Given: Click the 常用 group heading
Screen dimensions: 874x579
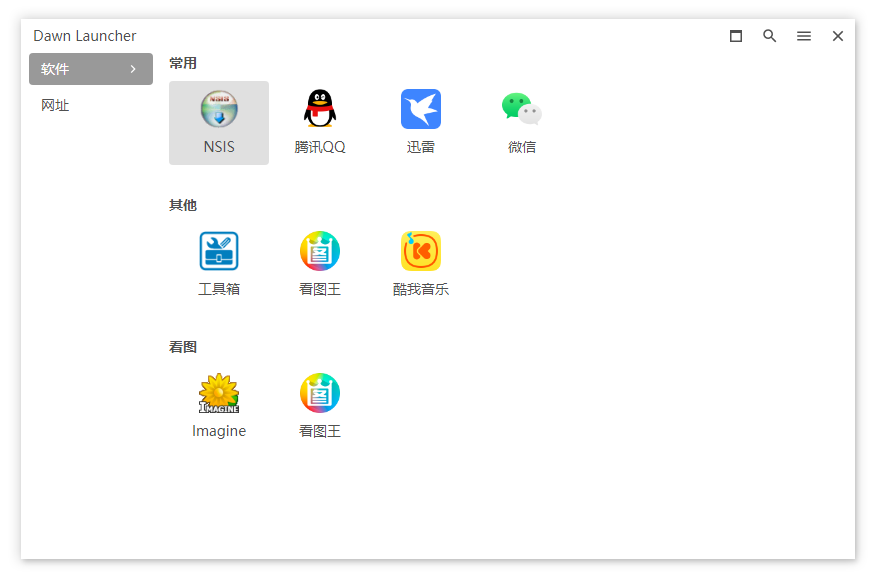Looking at the screenshot, I should pos(183,63).
